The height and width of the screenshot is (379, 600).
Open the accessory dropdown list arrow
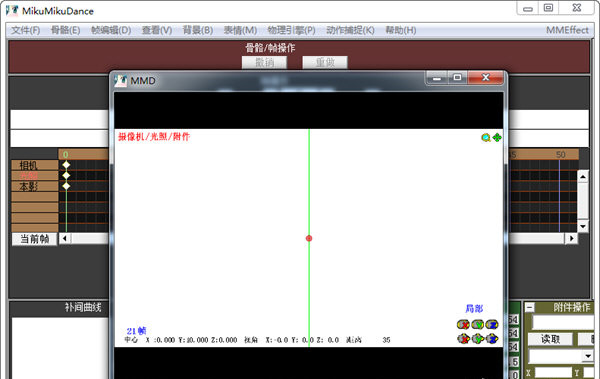pyautogui.click(x=588, y=356)
